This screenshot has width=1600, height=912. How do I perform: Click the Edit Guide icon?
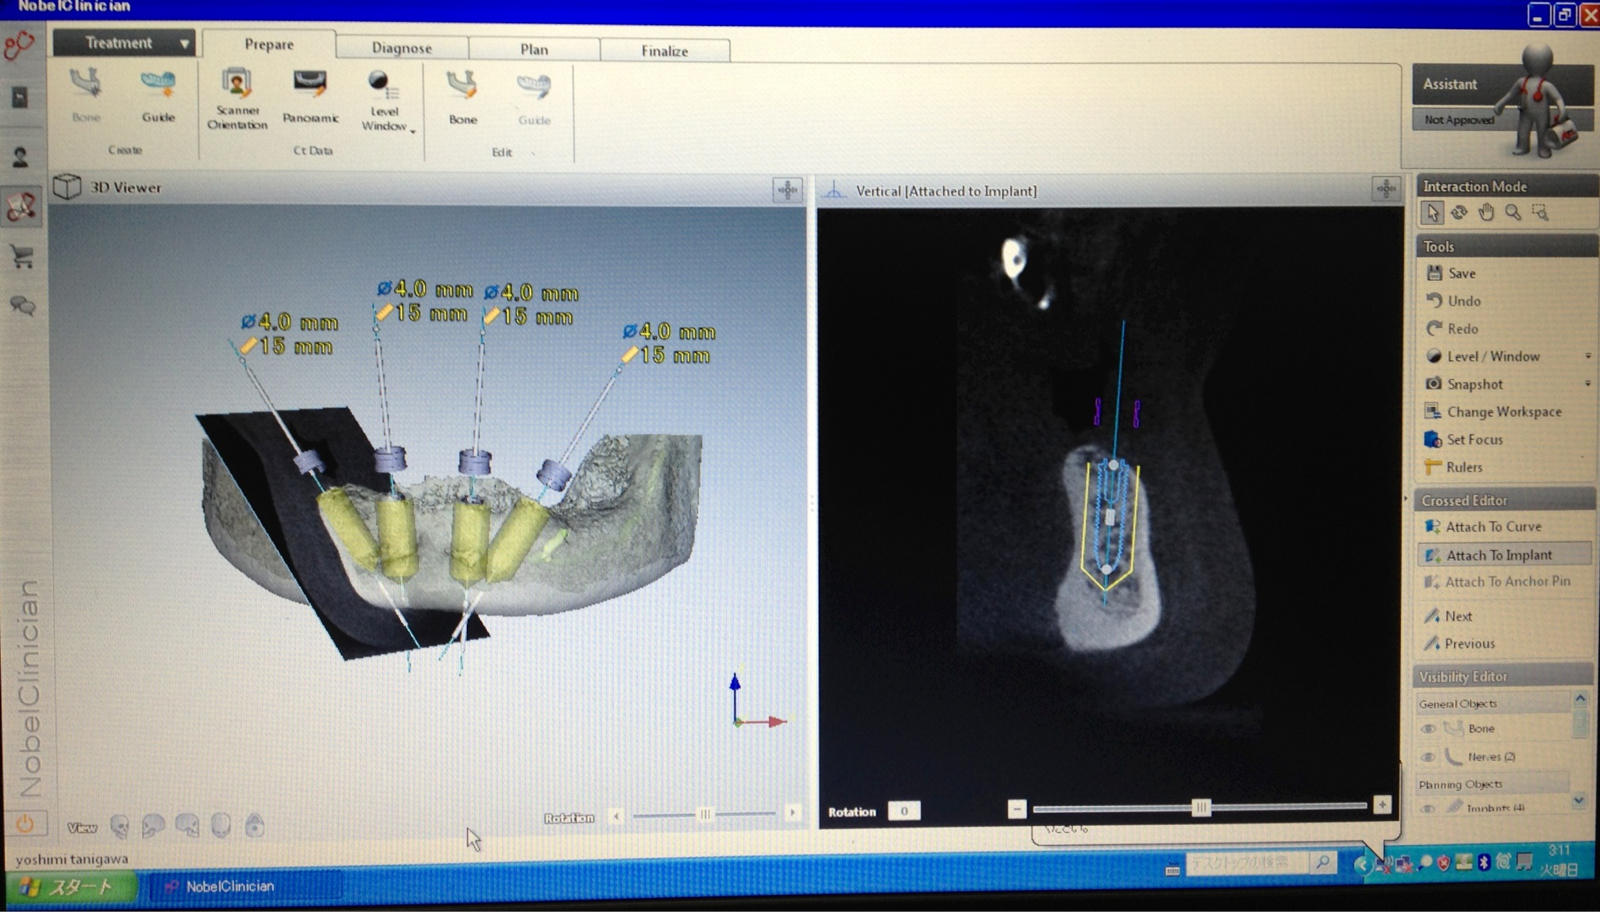click(x=534, y=97)
